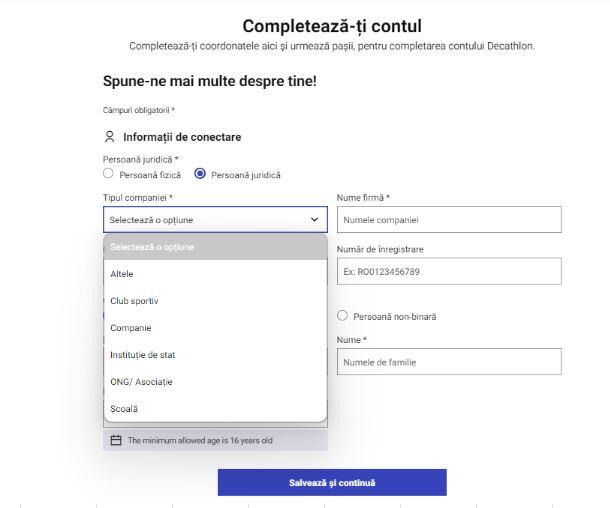Image resolution: width=610 pixels, height=508 pixels.
Task: Pick Altele from the company type list
Action: pos(215,274)
